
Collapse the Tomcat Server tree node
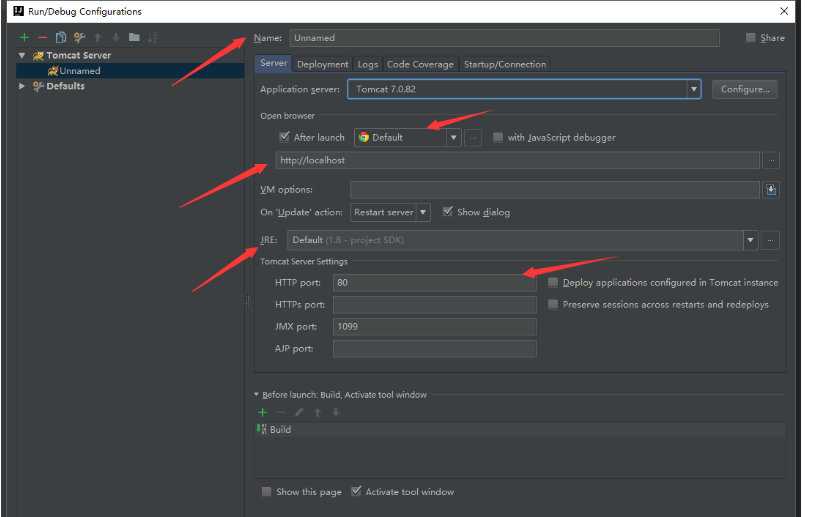22,55
